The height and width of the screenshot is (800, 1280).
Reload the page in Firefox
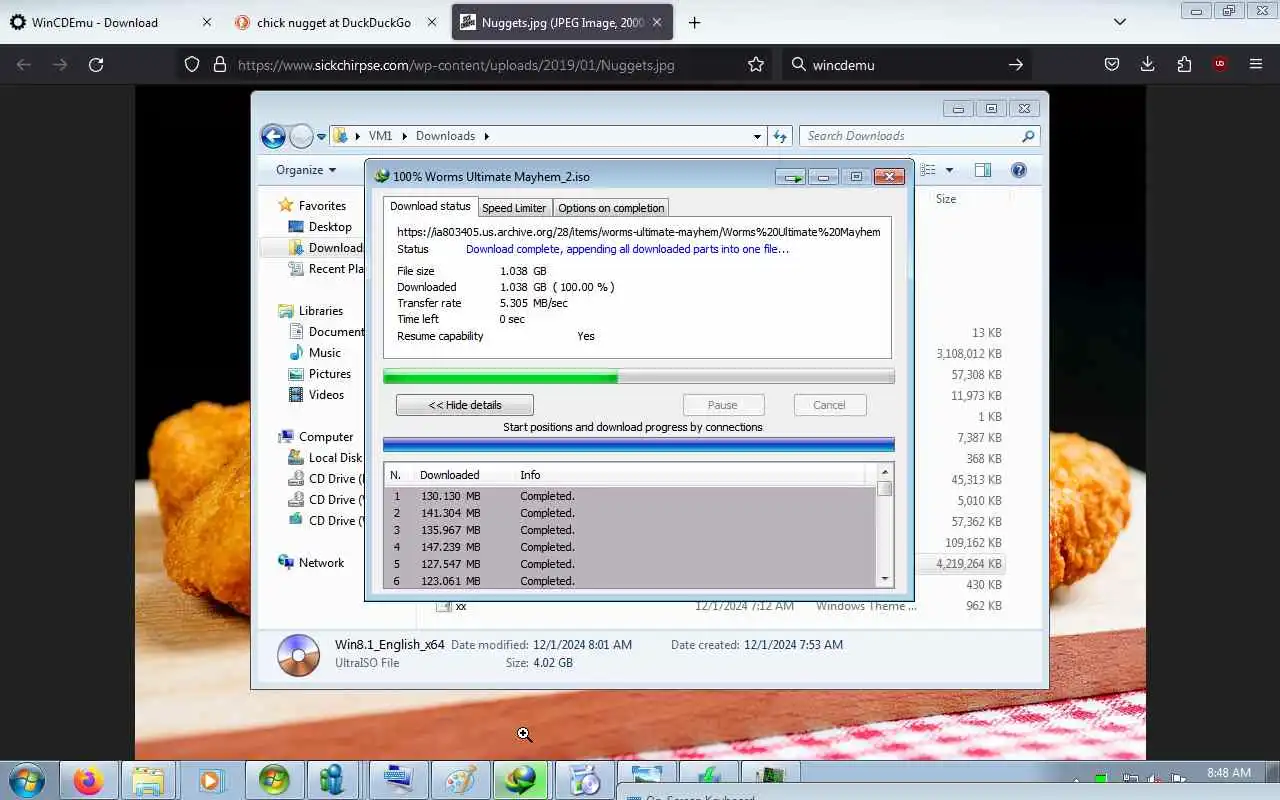96,65
